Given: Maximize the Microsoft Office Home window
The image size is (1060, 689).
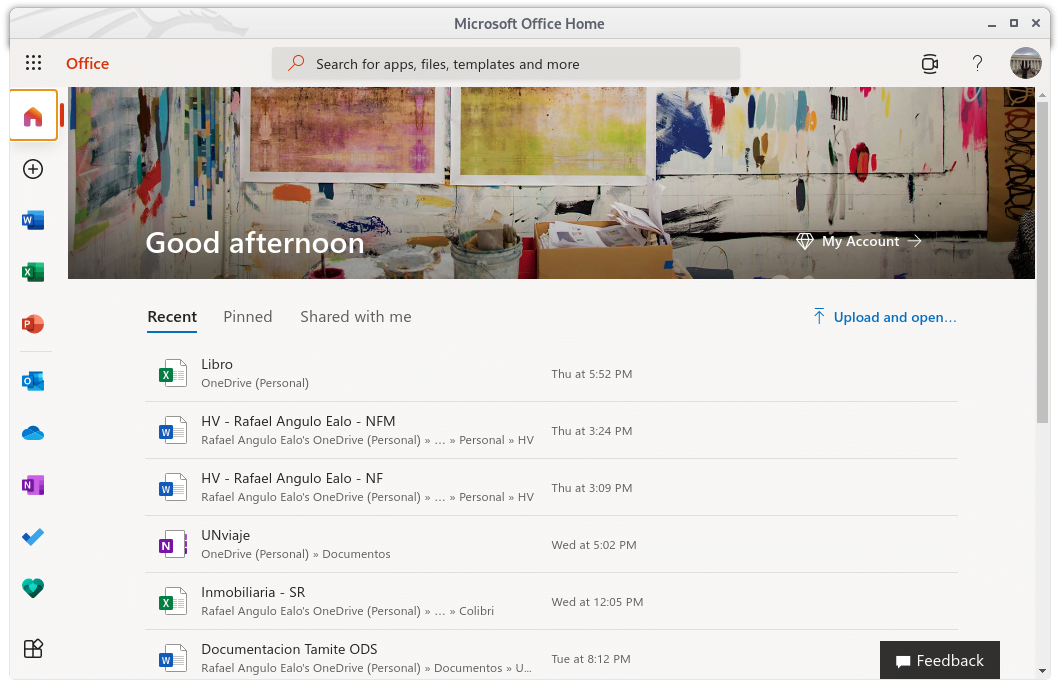Looking at the screenshot, I should [x=1014, y=23].
